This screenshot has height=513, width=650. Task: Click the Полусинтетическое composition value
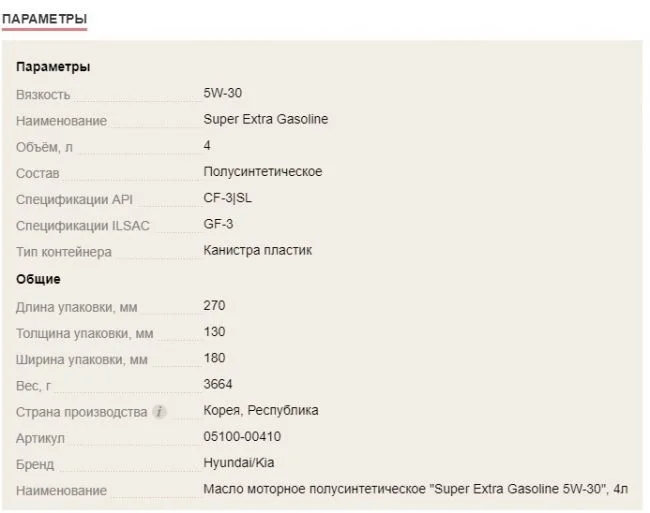[262, 171]
